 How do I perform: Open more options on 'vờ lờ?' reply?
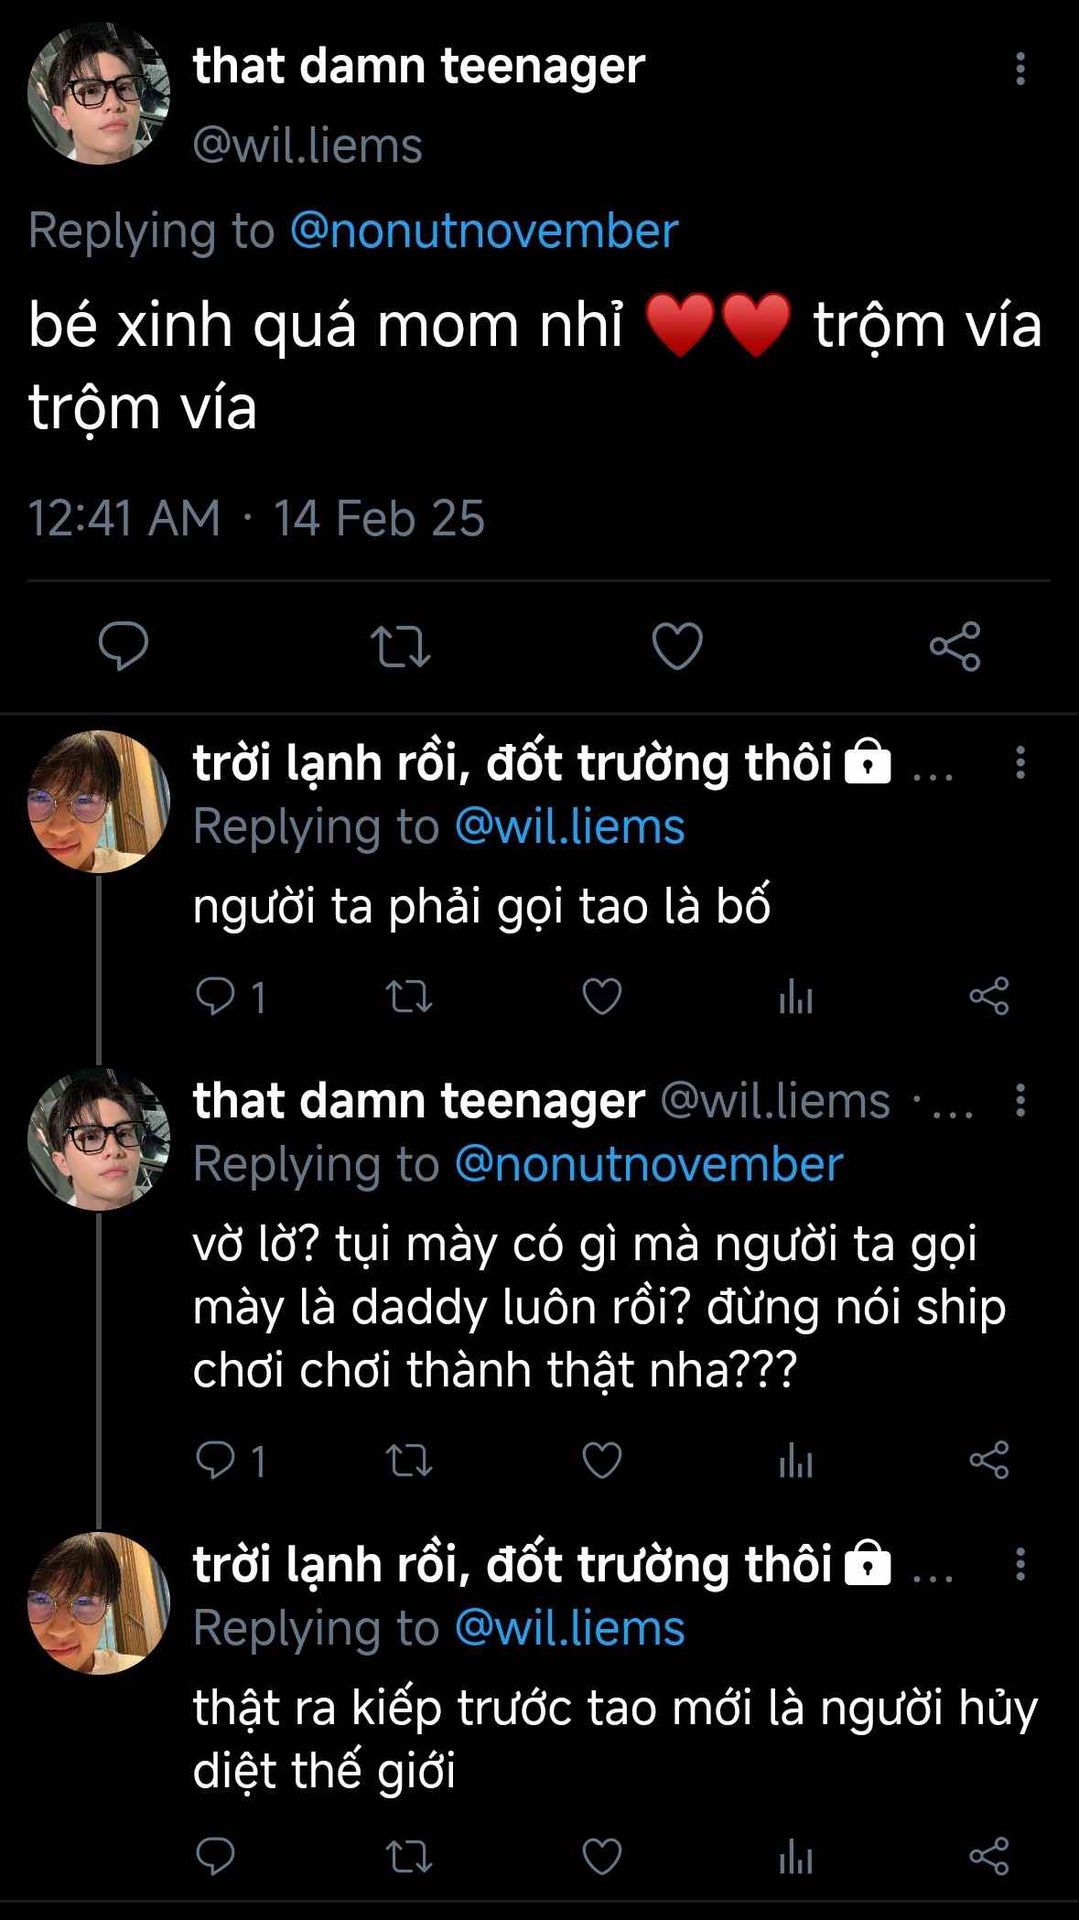[x=1020, y=1101]
